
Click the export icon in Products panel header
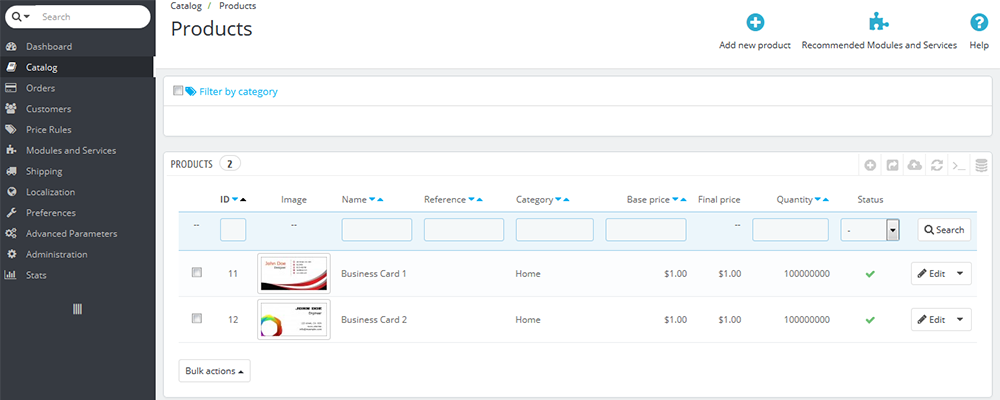click(893, 165)
